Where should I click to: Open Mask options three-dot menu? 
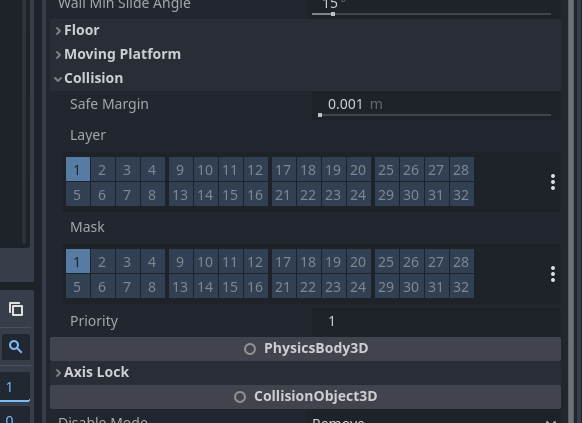coord(553,274)
